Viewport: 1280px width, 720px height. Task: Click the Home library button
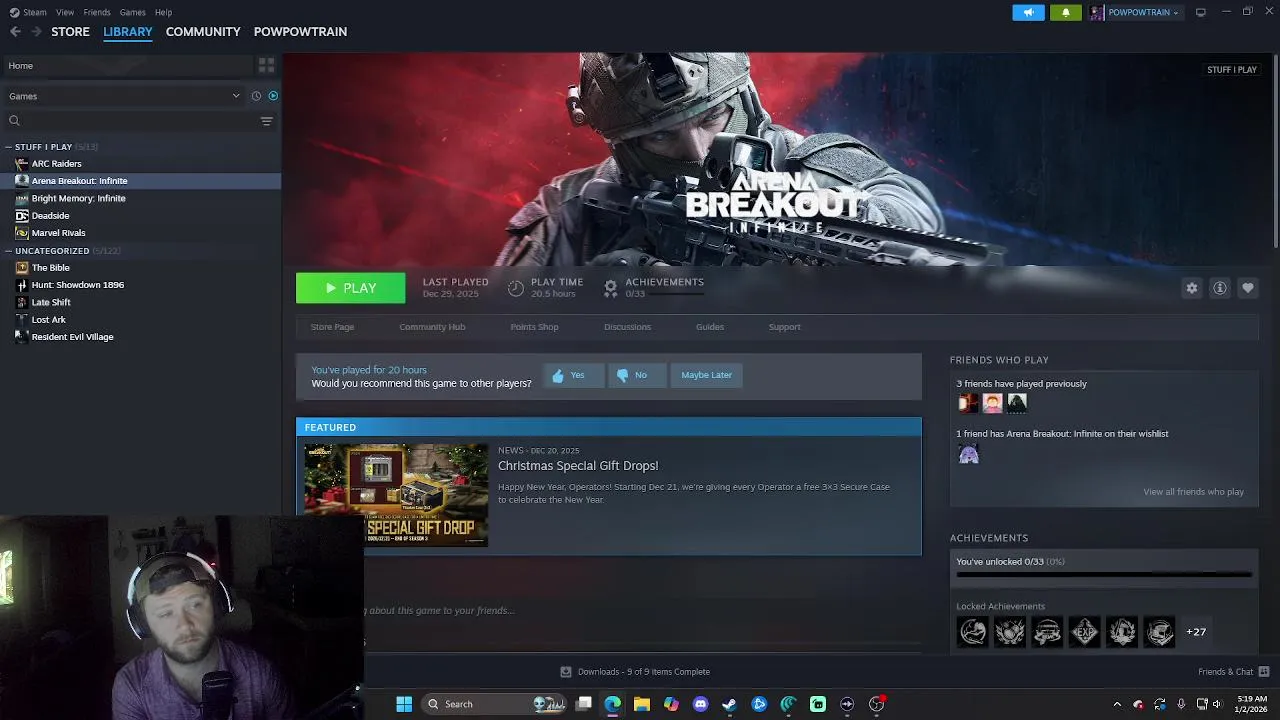[126, 65]
